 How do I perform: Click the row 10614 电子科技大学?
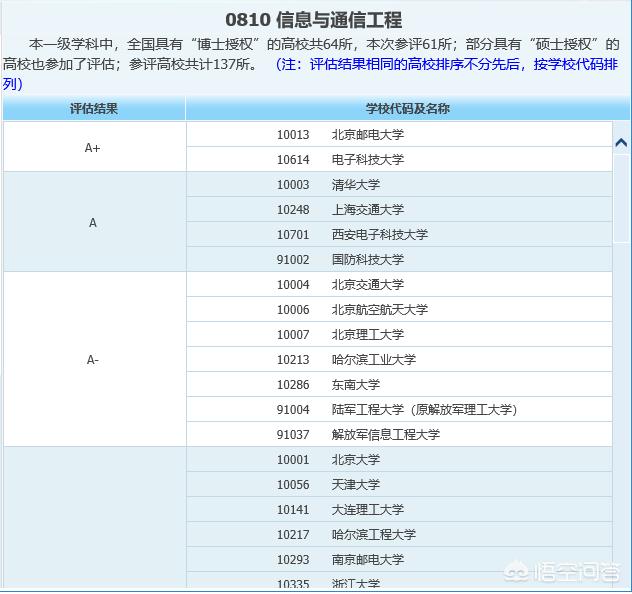click(399, 159)
